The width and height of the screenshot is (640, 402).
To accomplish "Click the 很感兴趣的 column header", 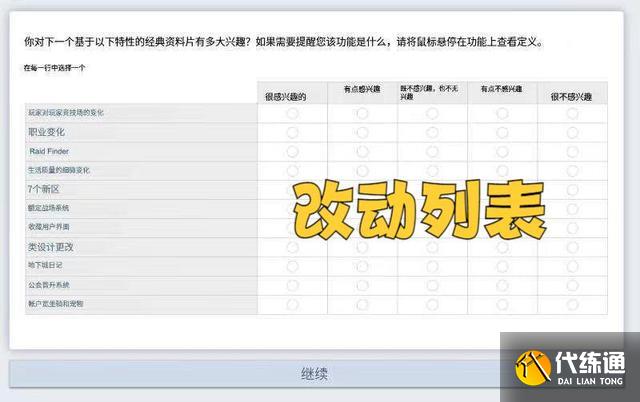I will [285, 97].
